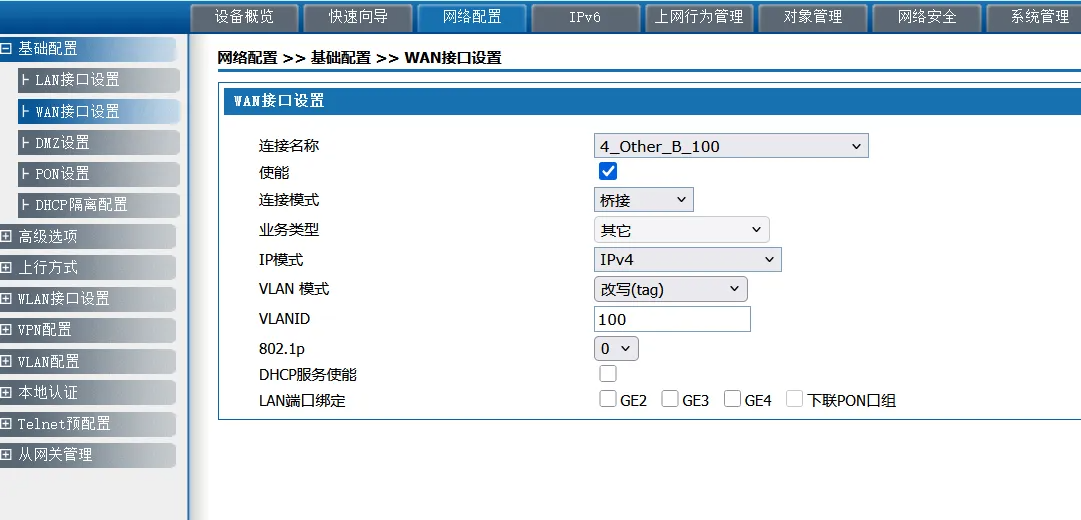Check the GE2 LAN port binding box
This screenshot has width=1081, height=520.
point(607,399)
